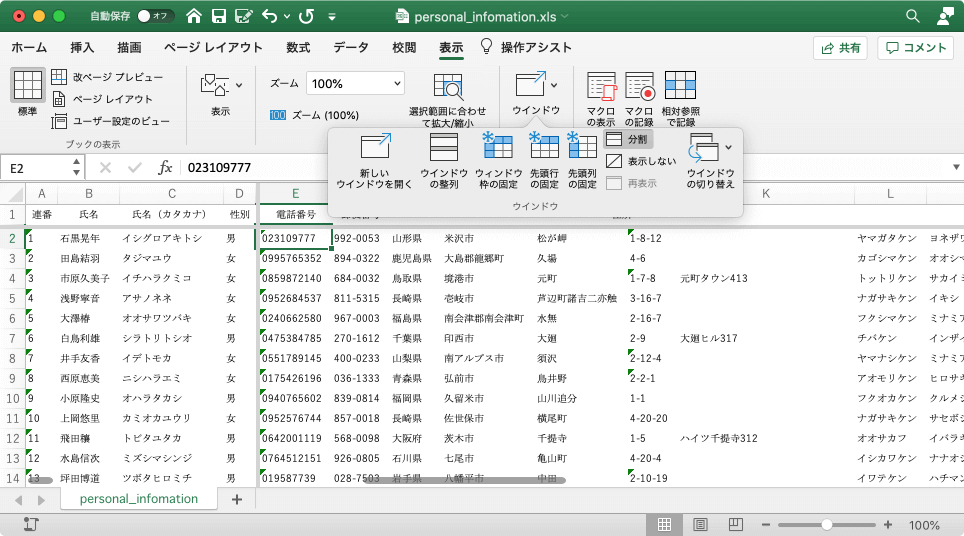964x536 pixels.
Task: Click the Record Macro (マクロの記録) icon
Action: click(x=639, y=88)
